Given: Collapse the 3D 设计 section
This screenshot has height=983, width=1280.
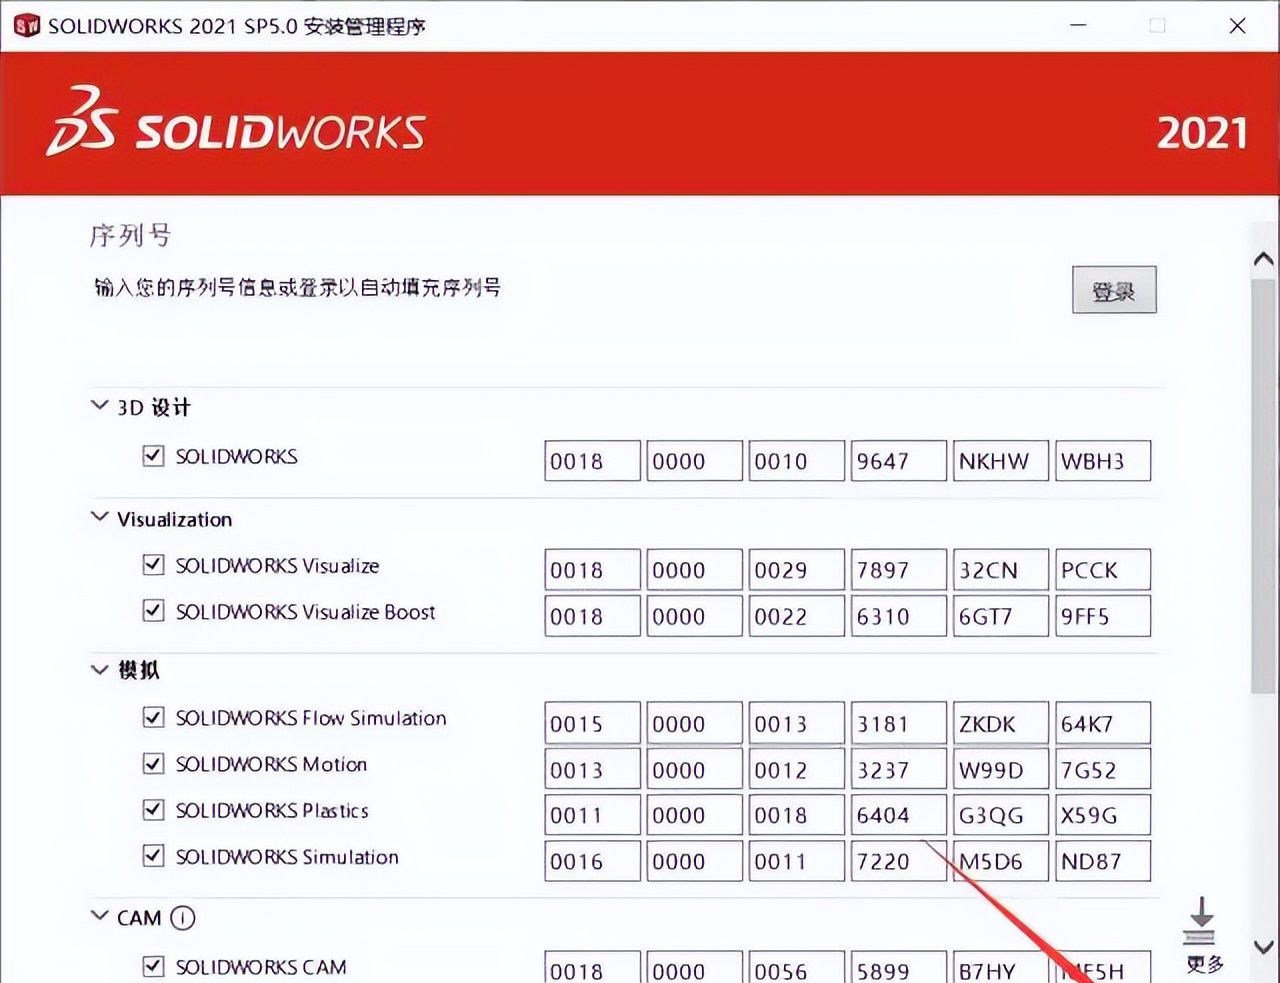Looking at the screenshot, I should pos(99,405).
